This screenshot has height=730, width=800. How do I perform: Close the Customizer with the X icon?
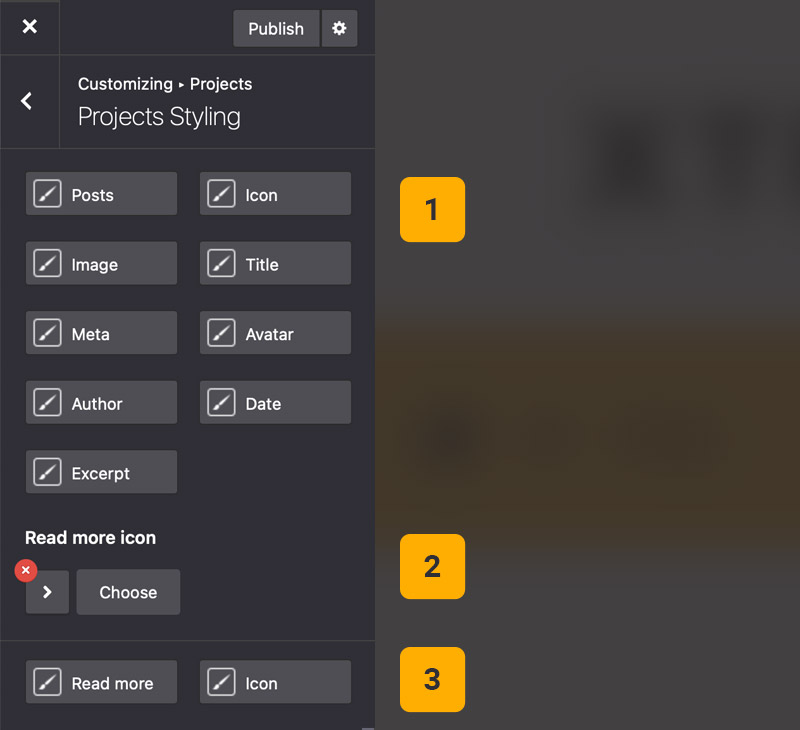point(29,27)
